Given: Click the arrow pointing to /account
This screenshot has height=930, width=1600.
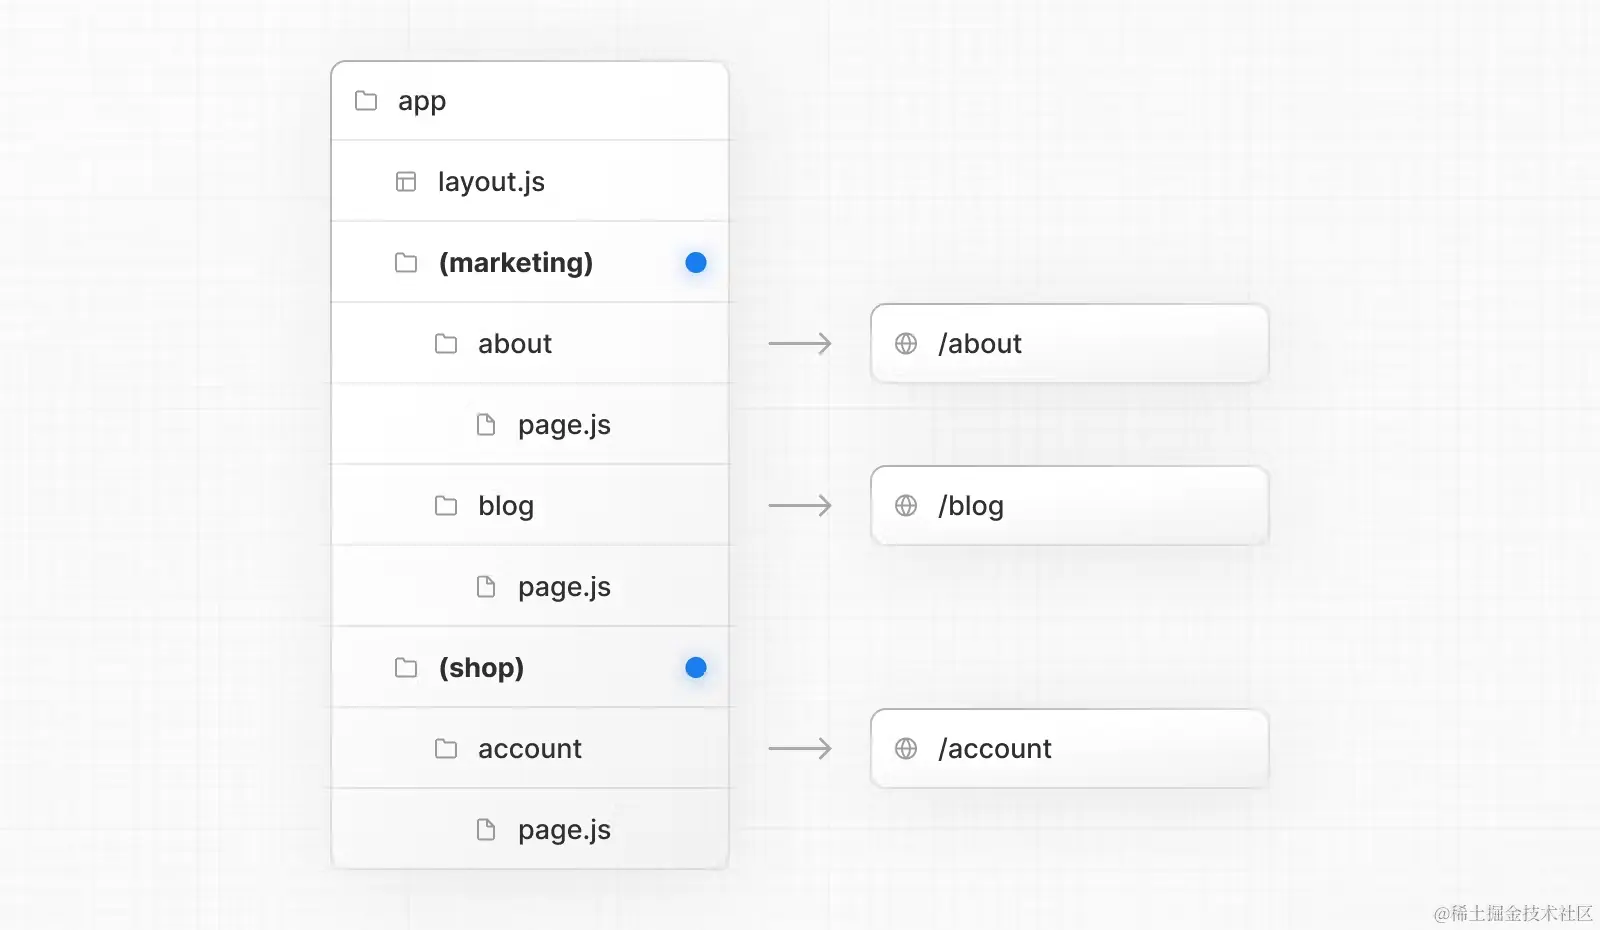Looking at the screenshot, I should (x=800, y=749).
